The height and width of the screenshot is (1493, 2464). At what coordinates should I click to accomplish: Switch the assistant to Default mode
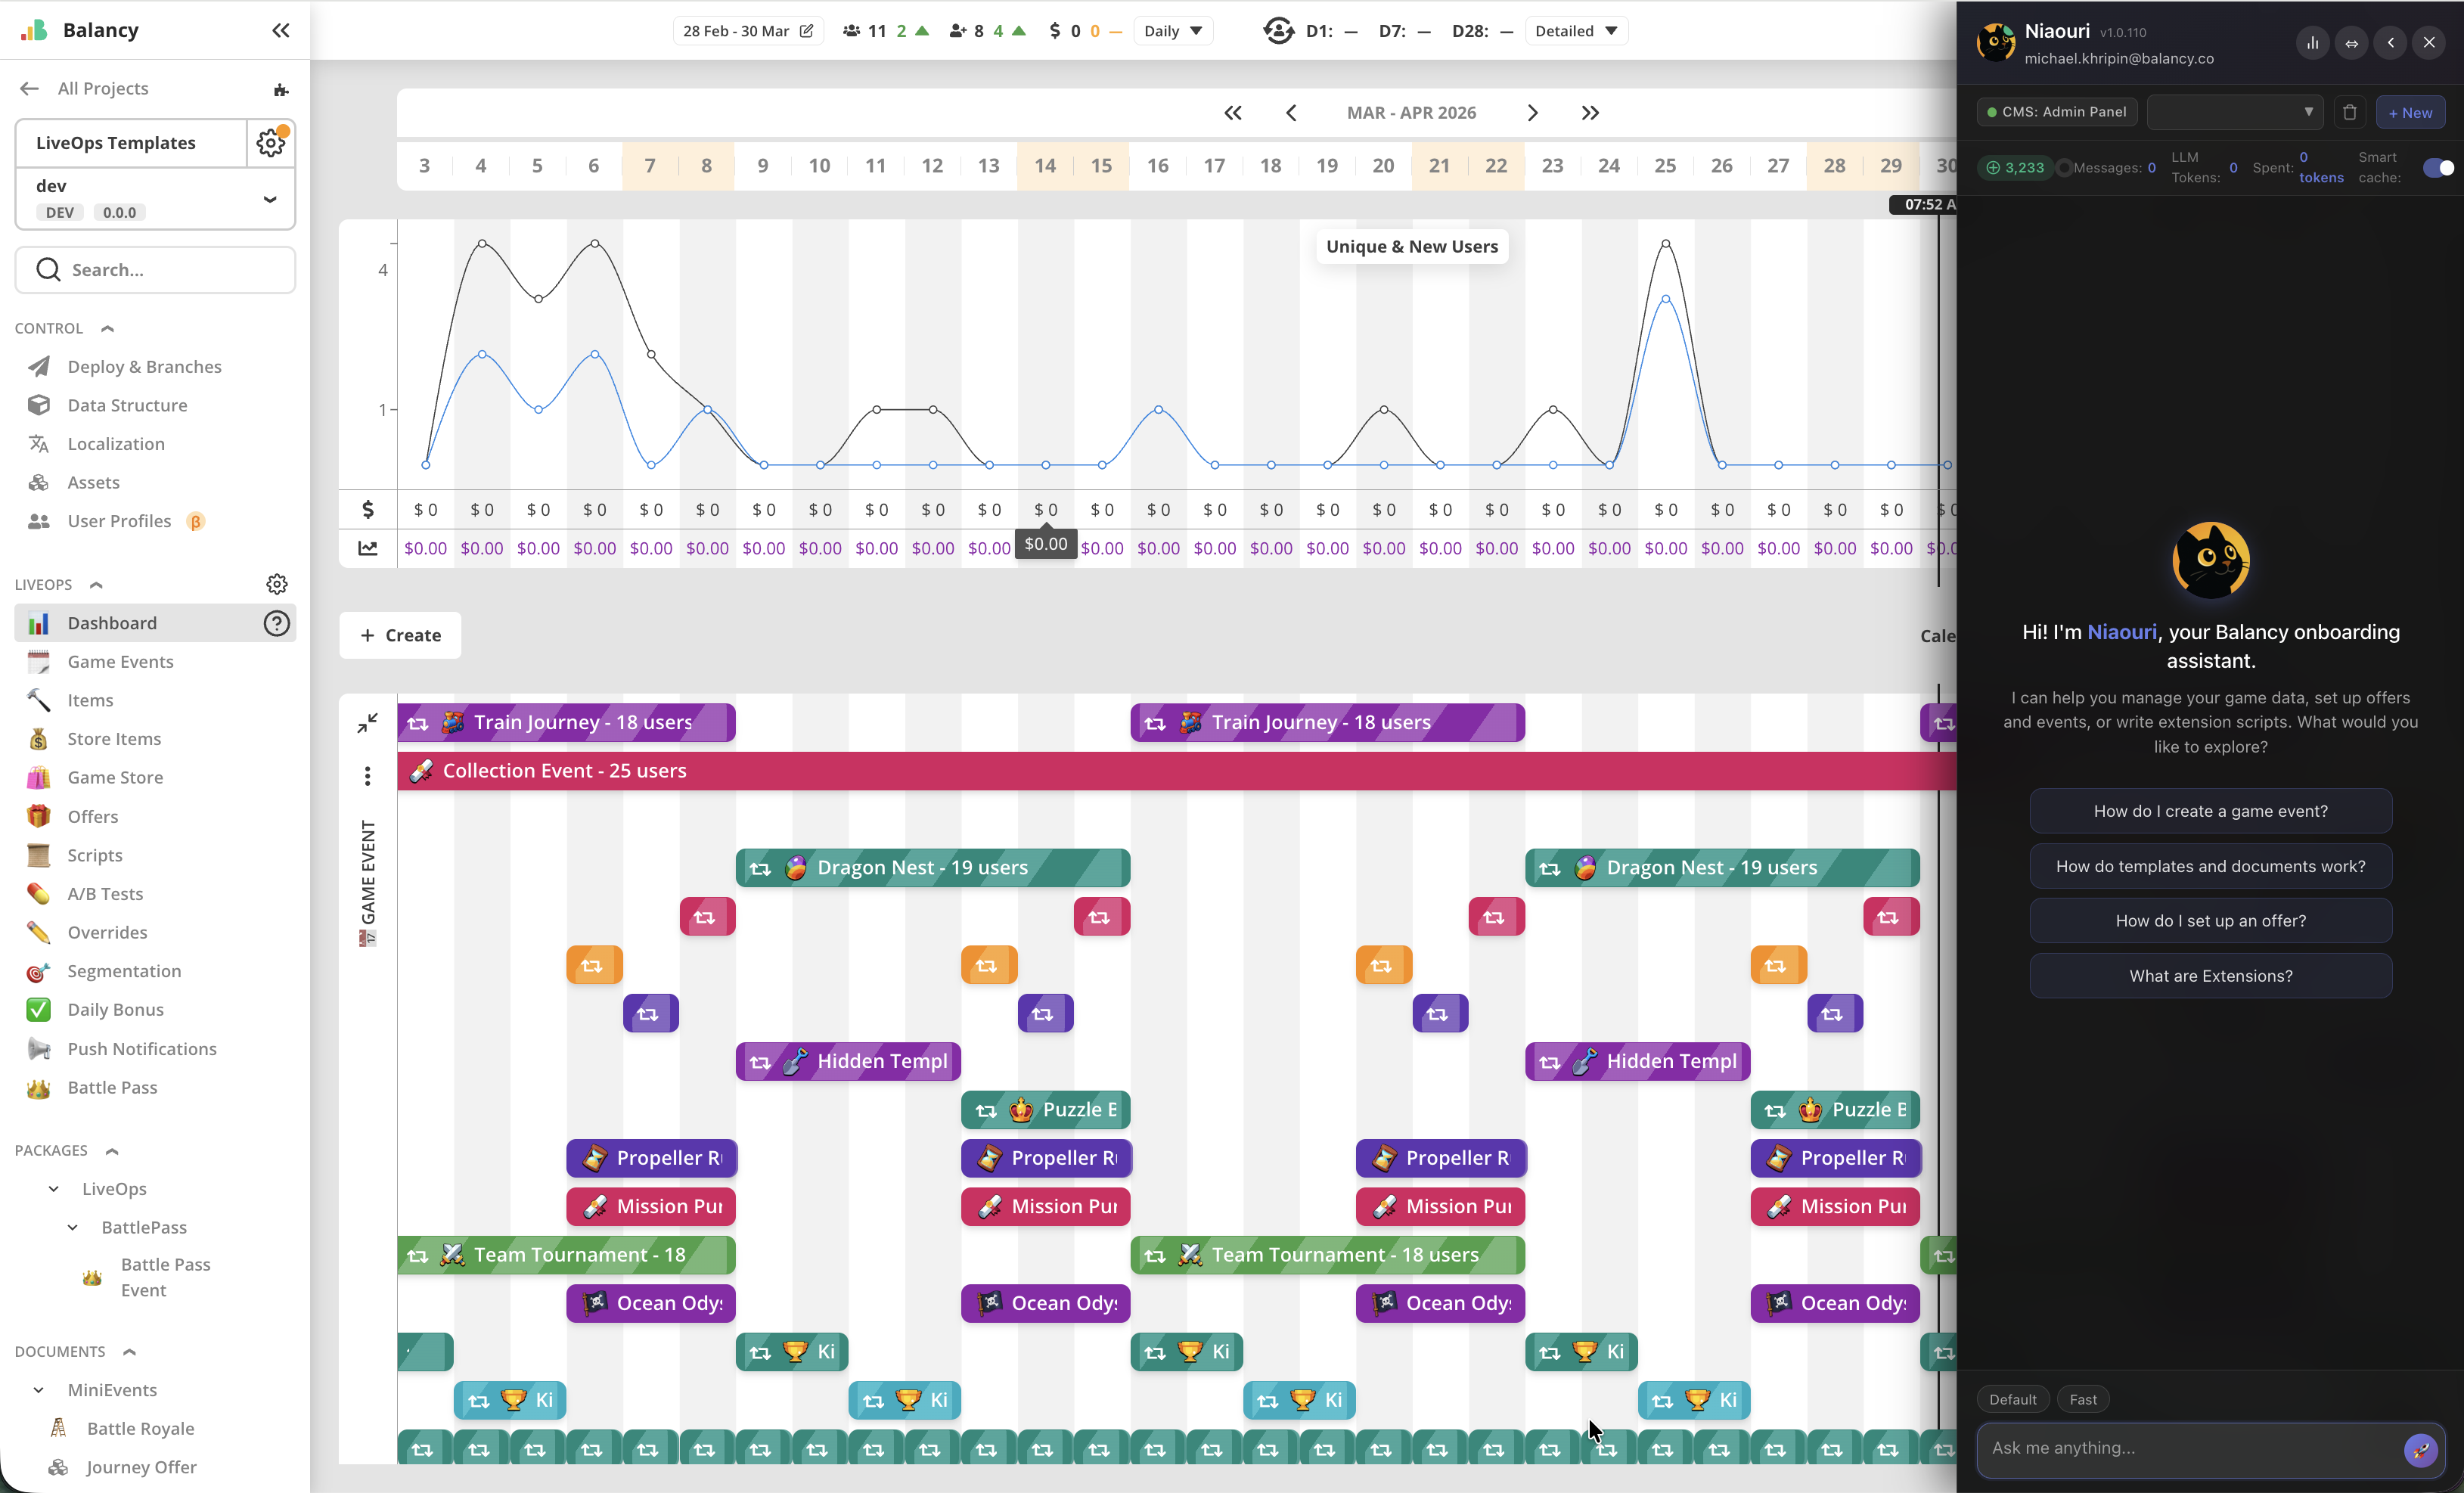pos(2013,1399)
